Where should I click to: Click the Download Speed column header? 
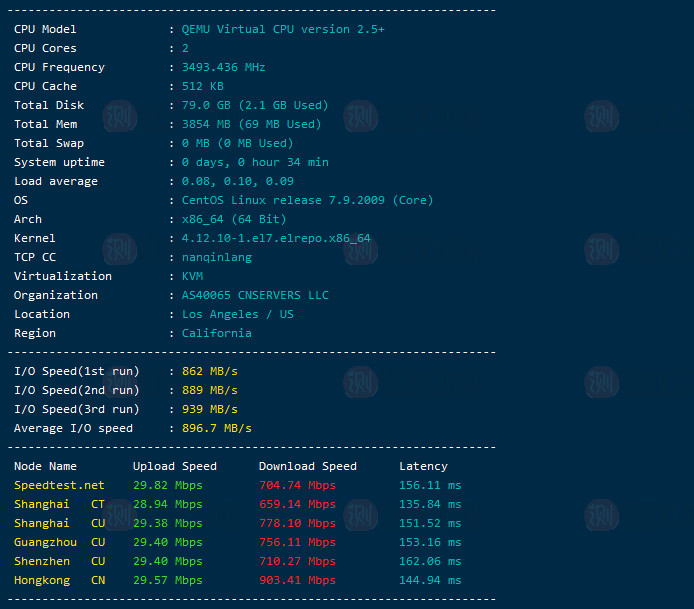pos(308,466)
